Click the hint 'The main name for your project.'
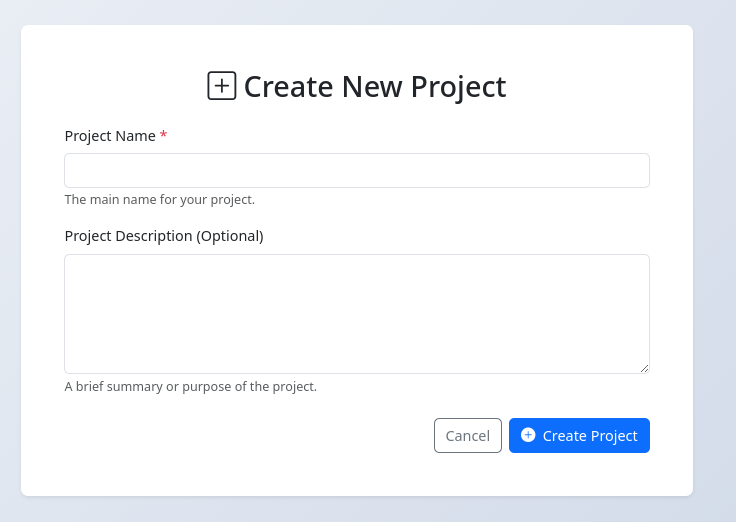This screenshot has width=736, height=522. 160,200
